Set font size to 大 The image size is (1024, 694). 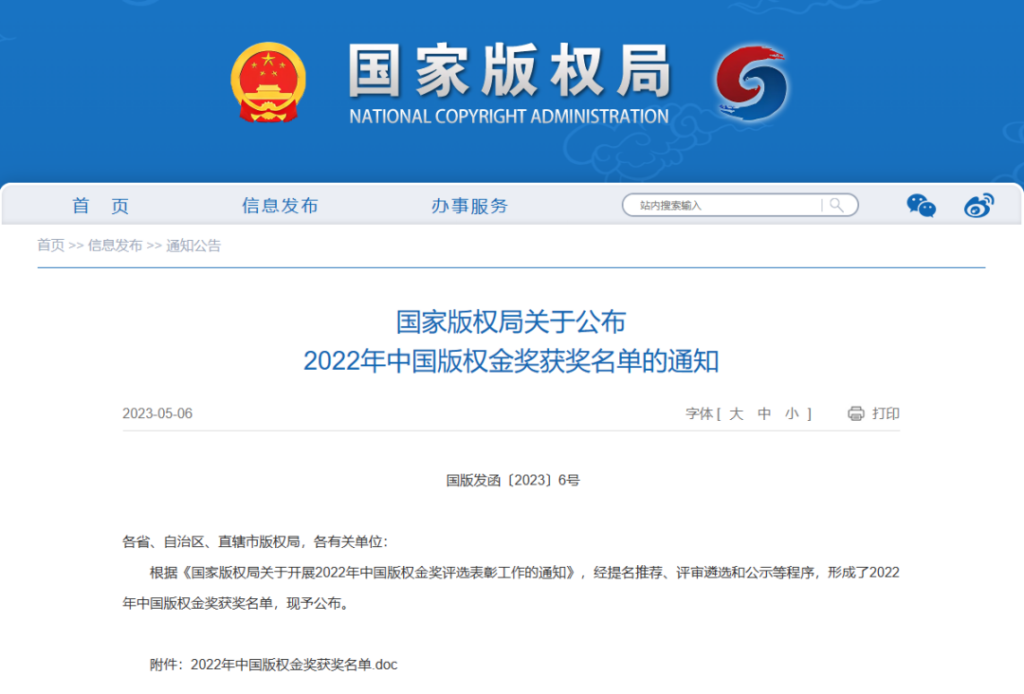[736, 414]
